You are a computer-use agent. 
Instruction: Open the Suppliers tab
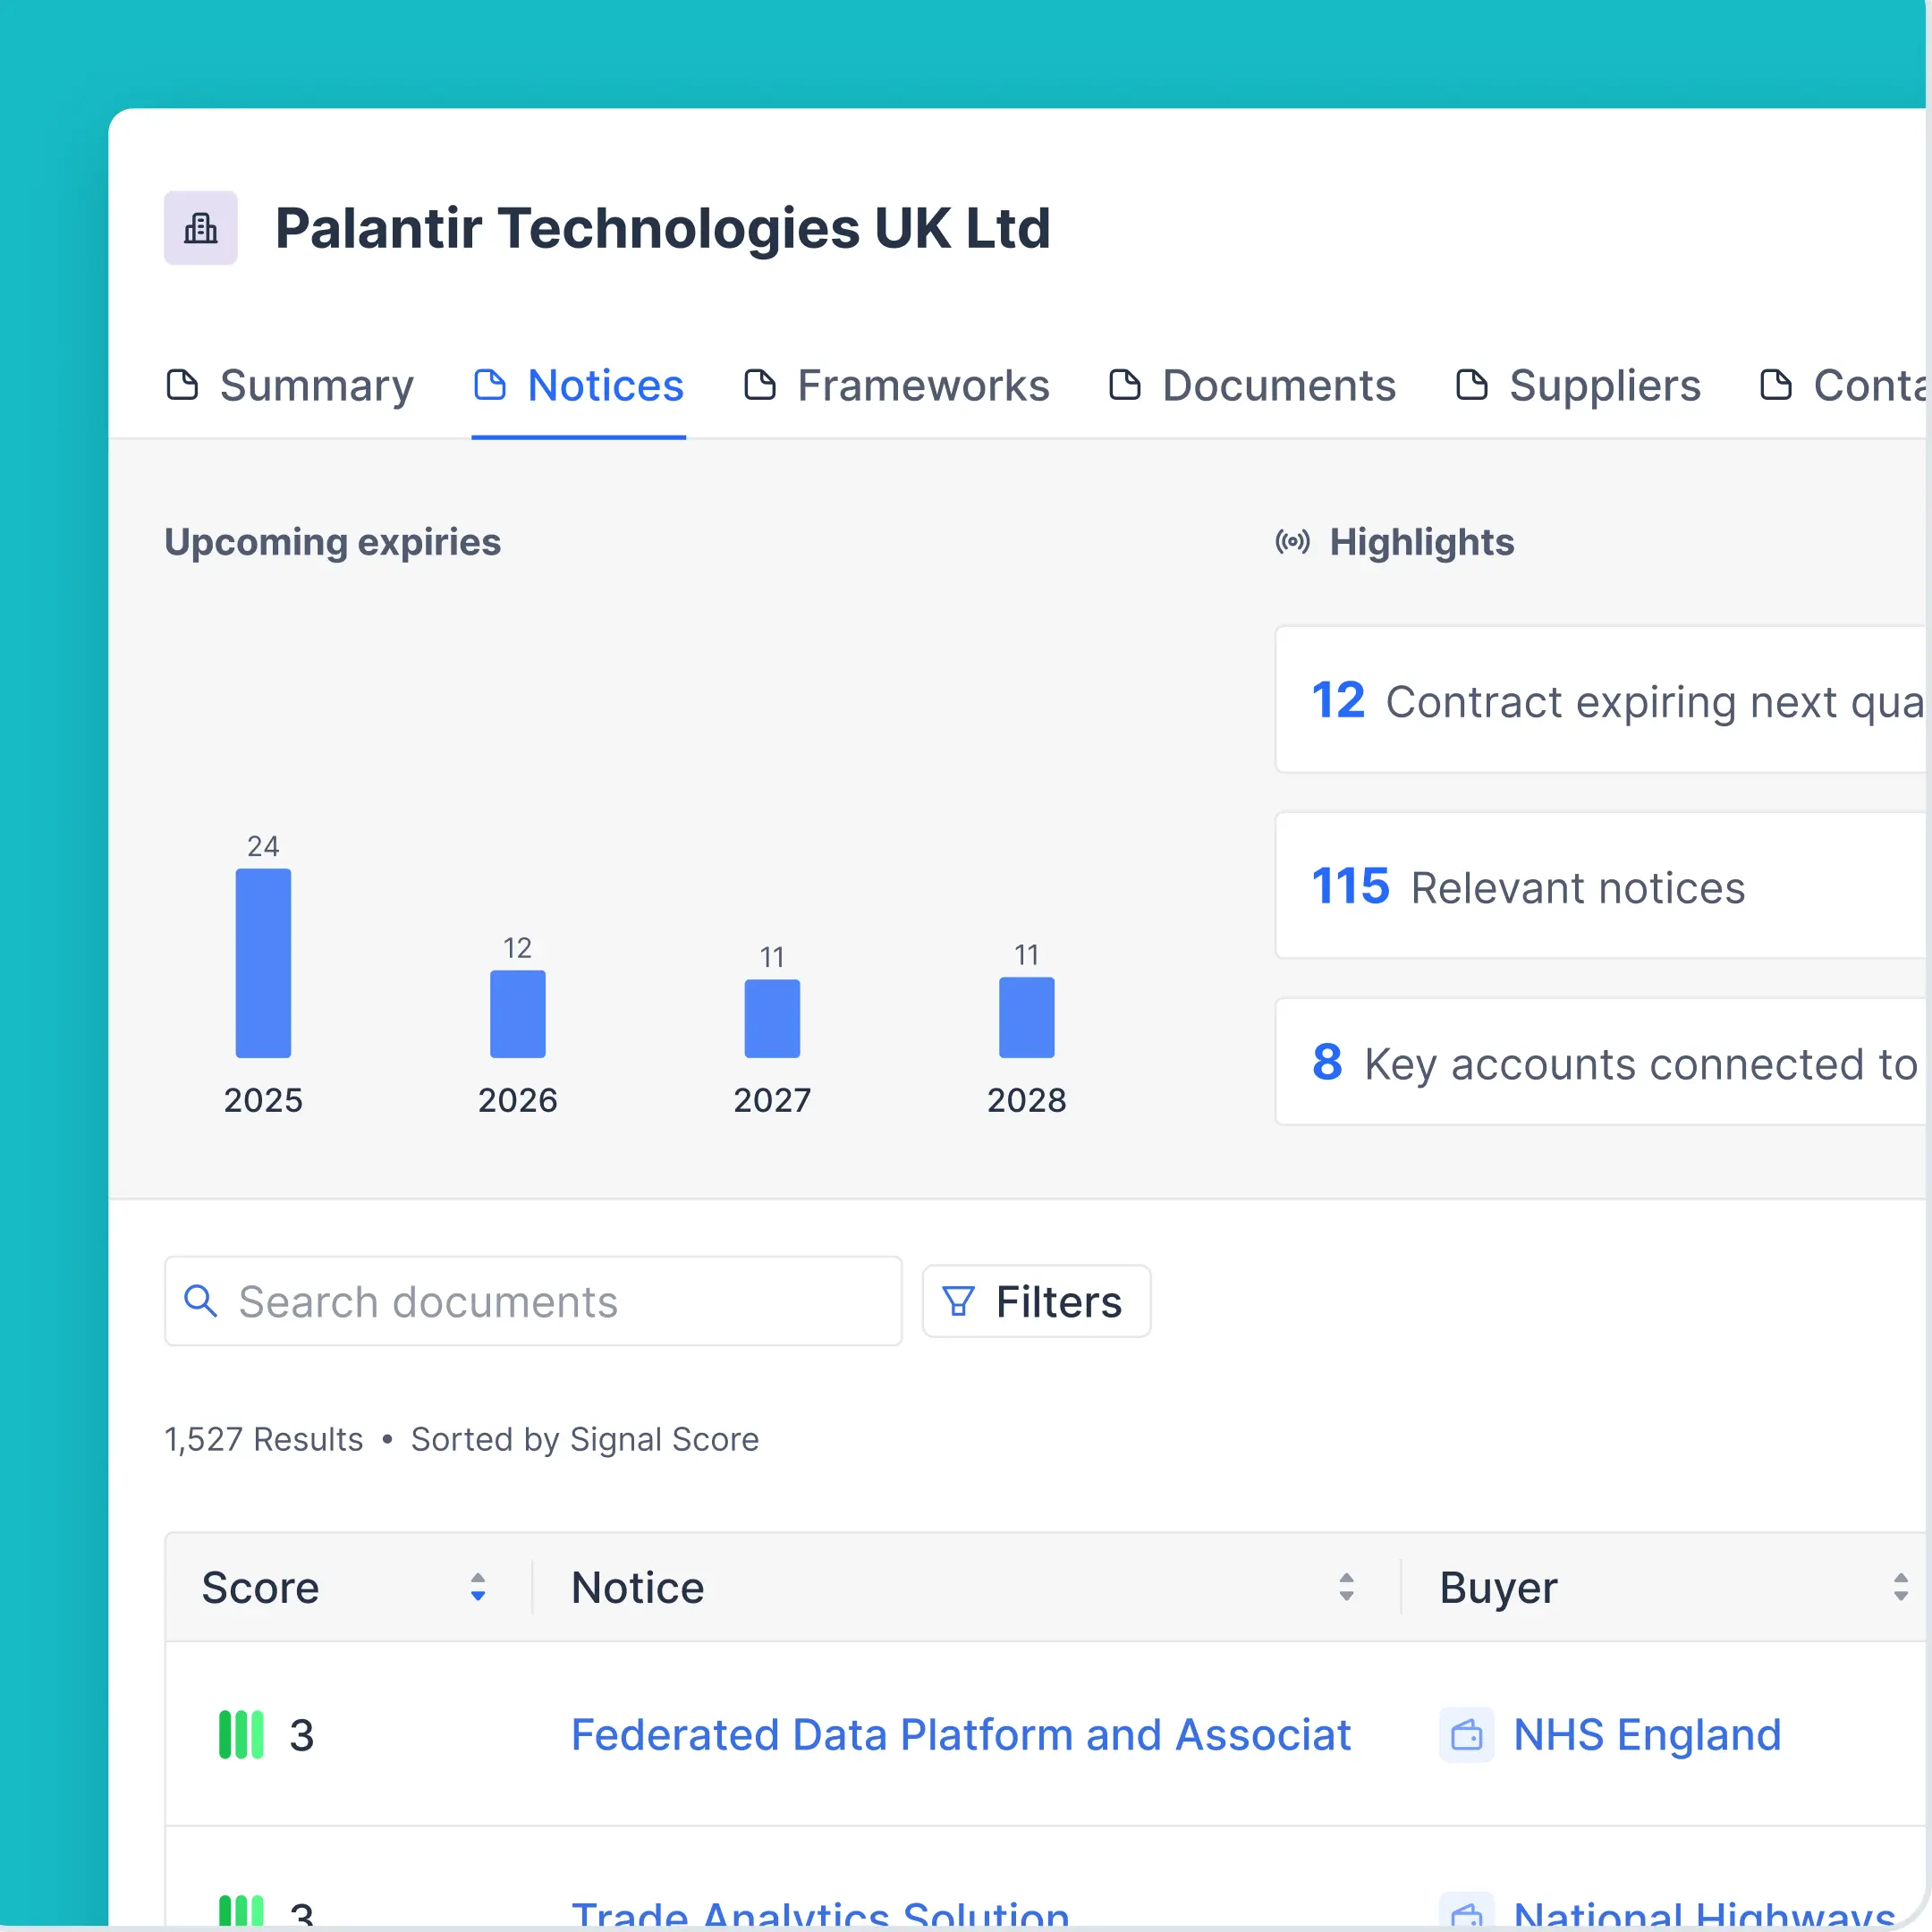(x=1578, y=386)
